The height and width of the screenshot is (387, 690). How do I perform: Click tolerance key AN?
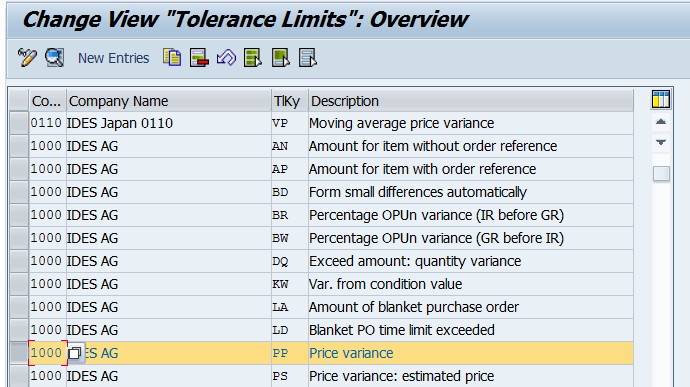(280, 146)
